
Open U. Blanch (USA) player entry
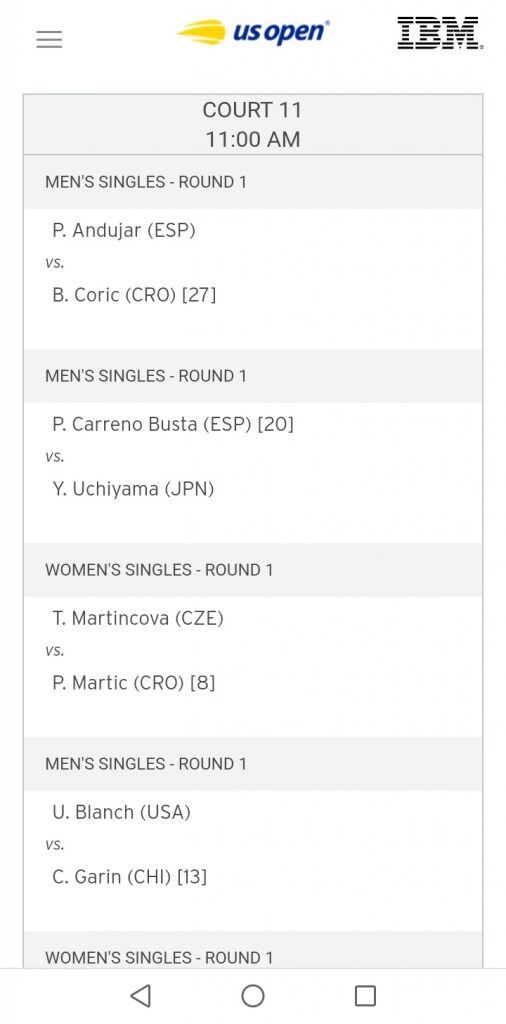click(121, 812)
